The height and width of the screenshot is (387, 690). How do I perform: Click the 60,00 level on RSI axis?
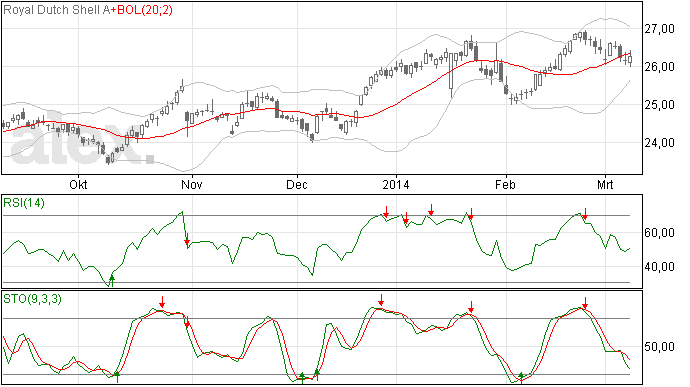[659, 233]
